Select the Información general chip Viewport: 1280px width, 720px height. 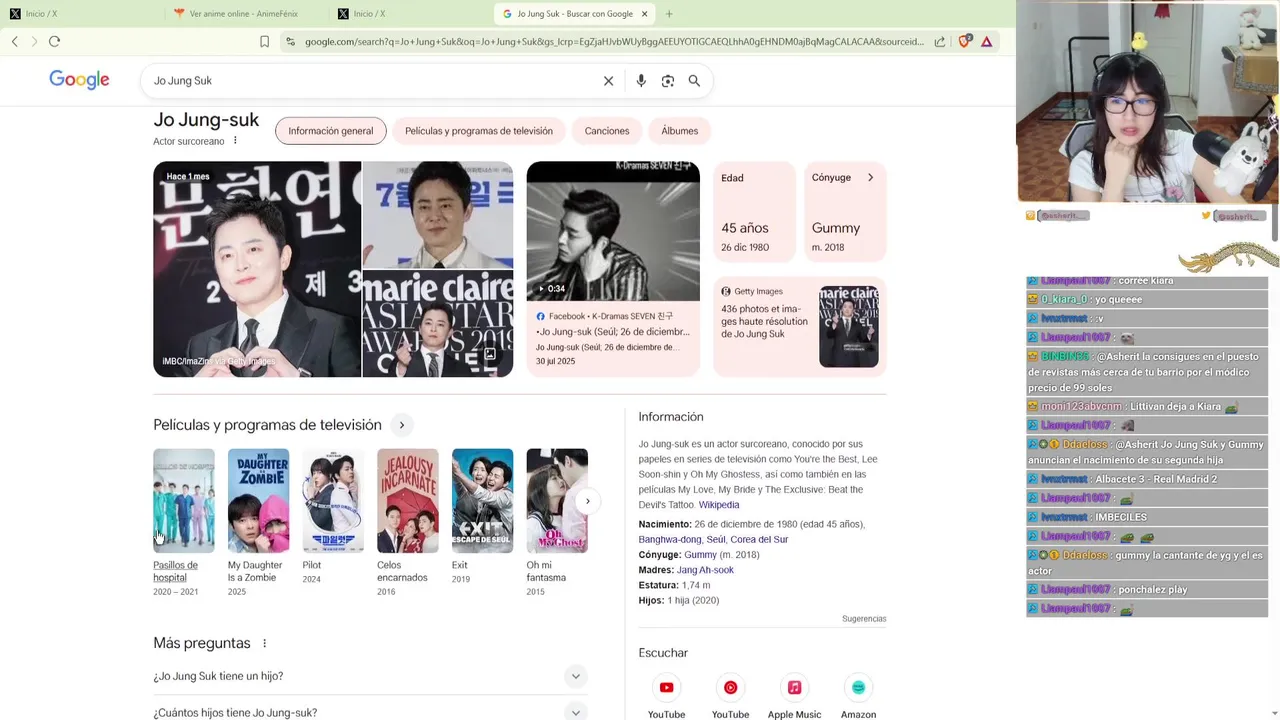pyautogui.click(x=330, y=131)
